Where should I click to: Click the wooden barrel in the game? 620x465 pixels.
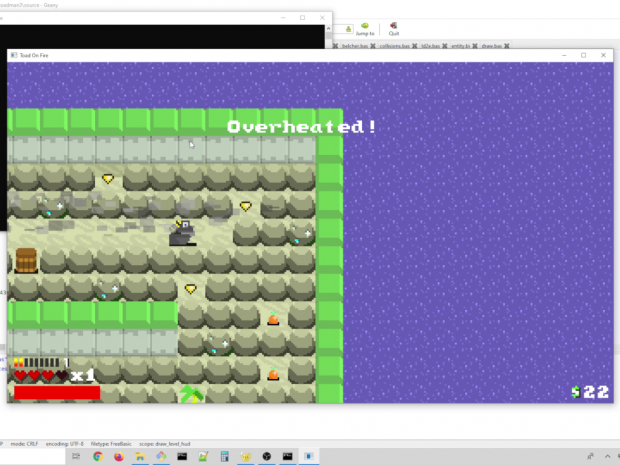pyautogui.click(x=26, y=261)
